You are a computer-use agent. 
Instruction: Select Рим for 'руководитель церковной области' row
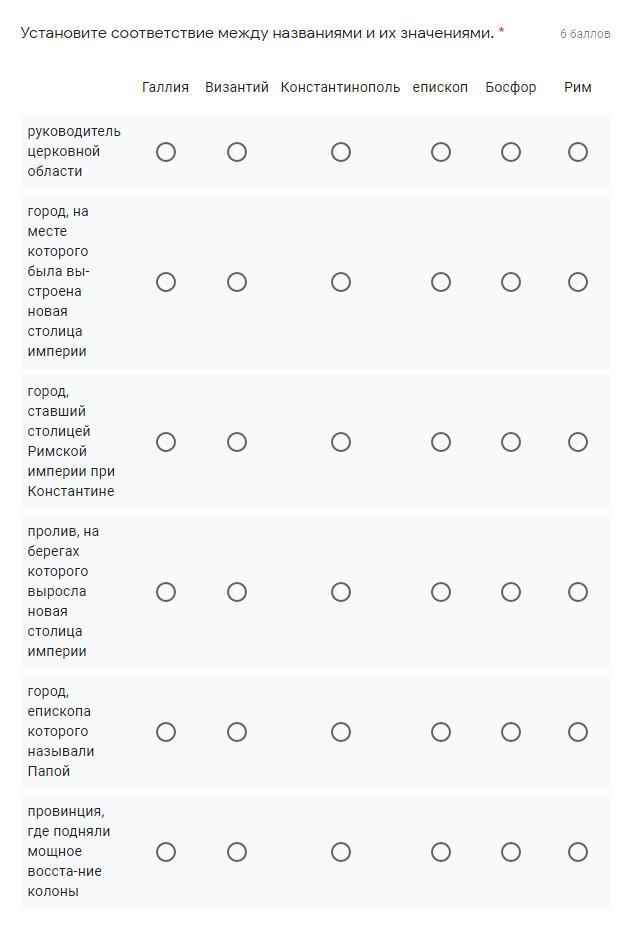[x=578, y=152]
